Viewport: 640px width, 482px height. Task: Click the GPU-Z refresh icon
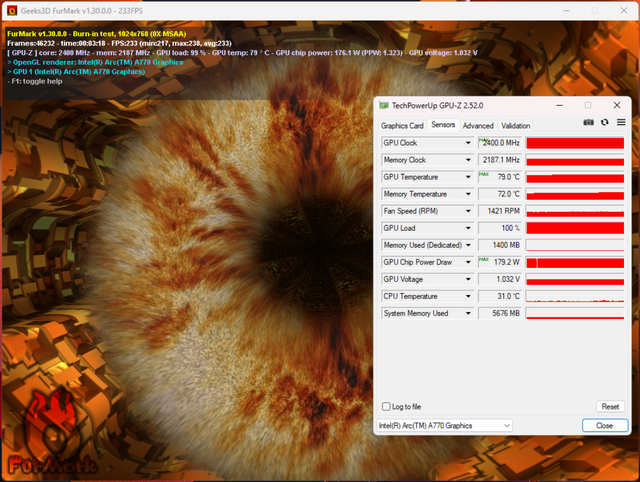click(604, 122)
